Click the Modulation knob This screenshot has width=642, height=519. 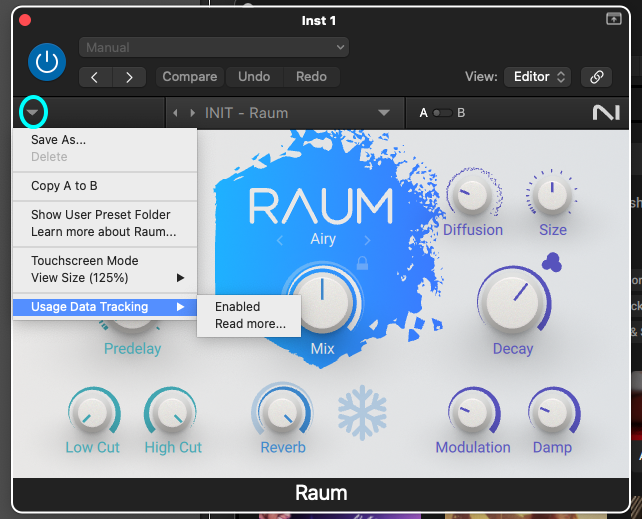(472, 413)
